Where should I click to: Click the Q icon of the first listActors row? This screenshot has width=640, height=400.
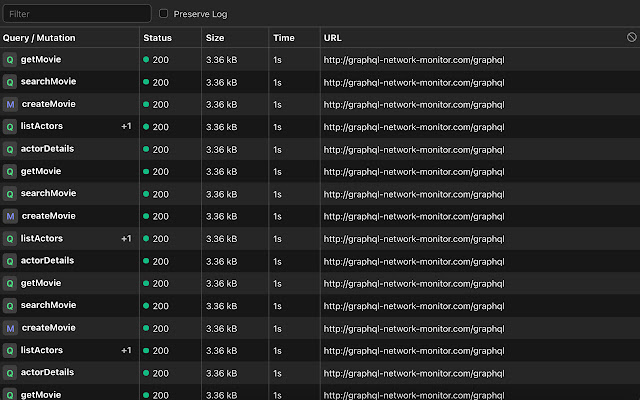(10, 127)
